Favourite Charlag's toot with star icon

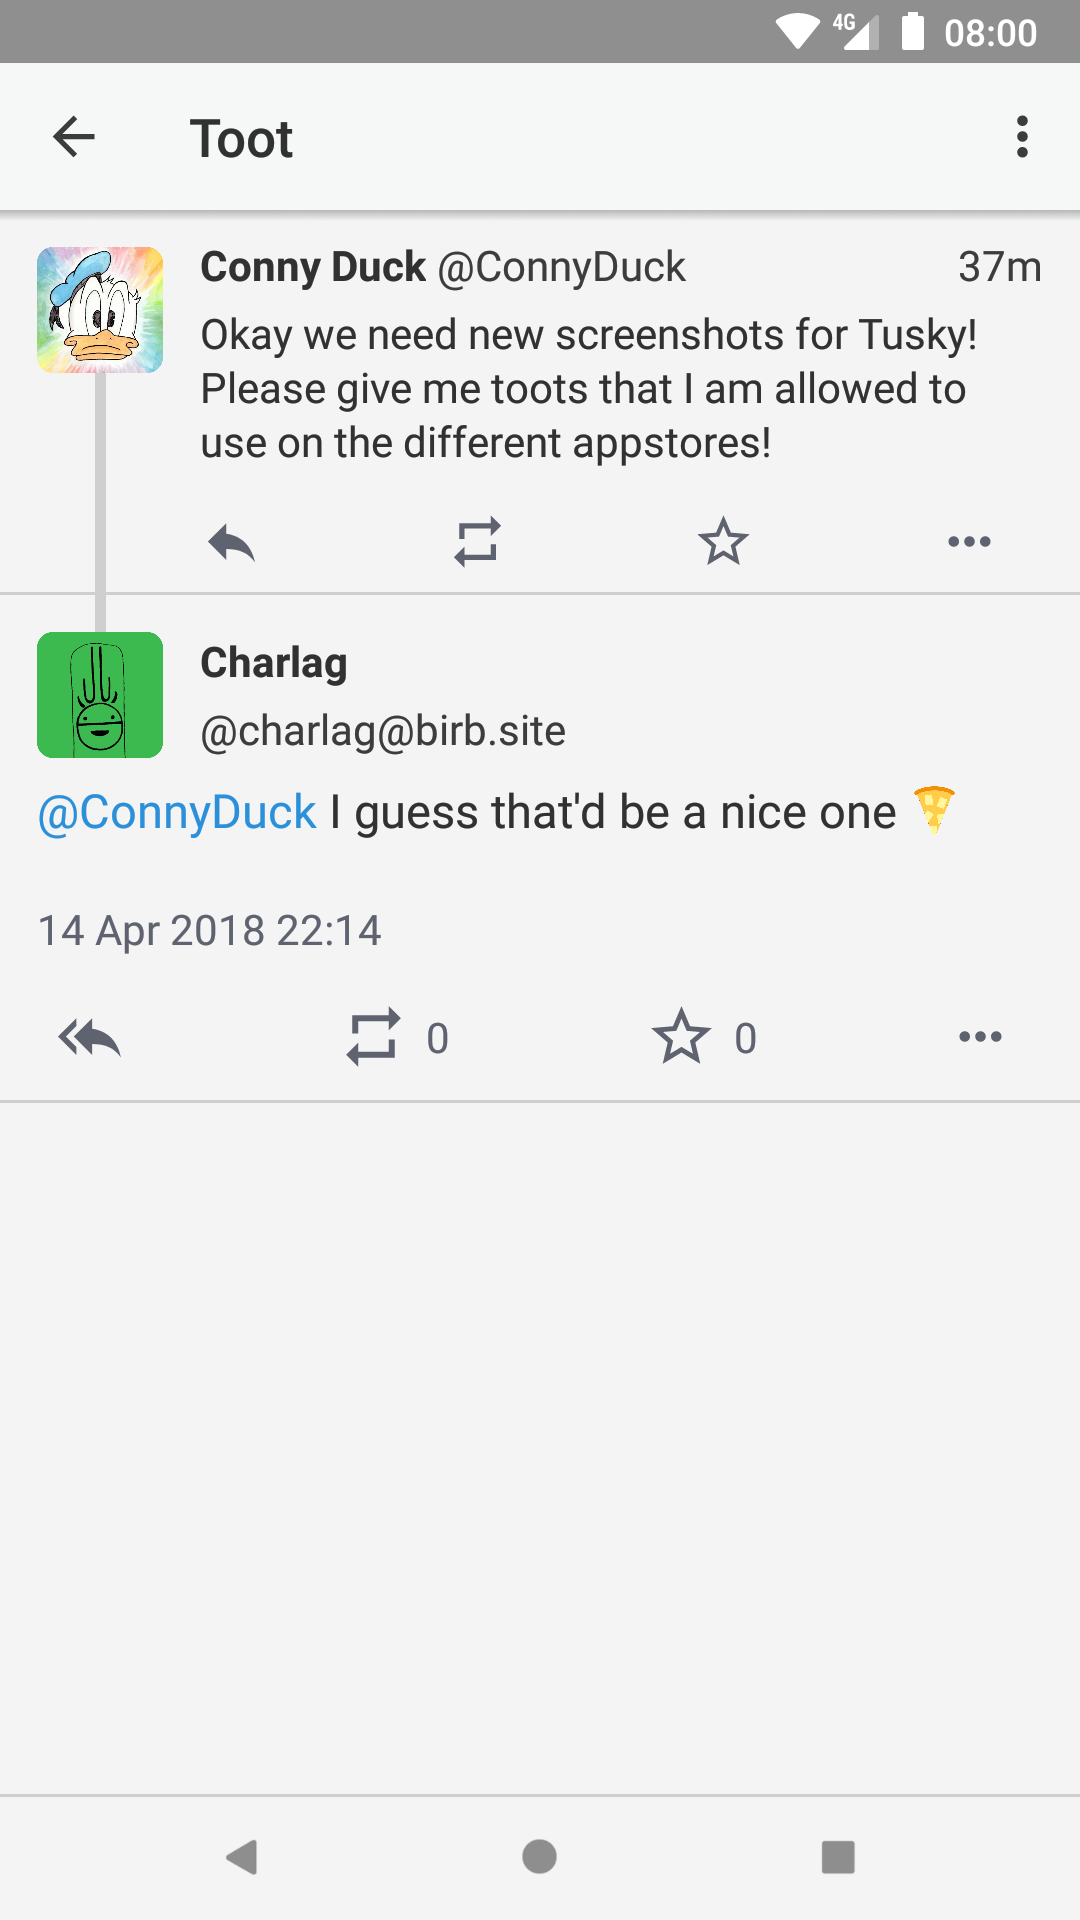tap(681, 1037)
